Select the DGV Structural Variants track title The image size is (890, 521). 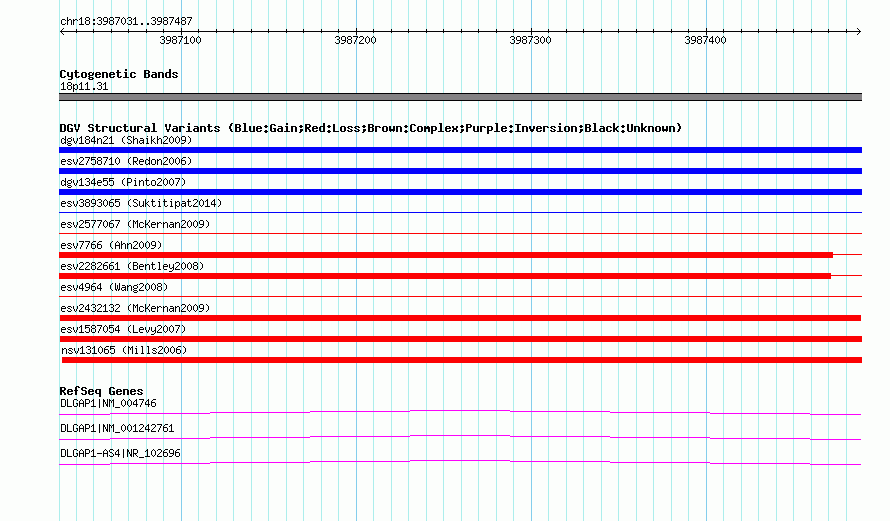pyautogui.click(x=371, y=128)
